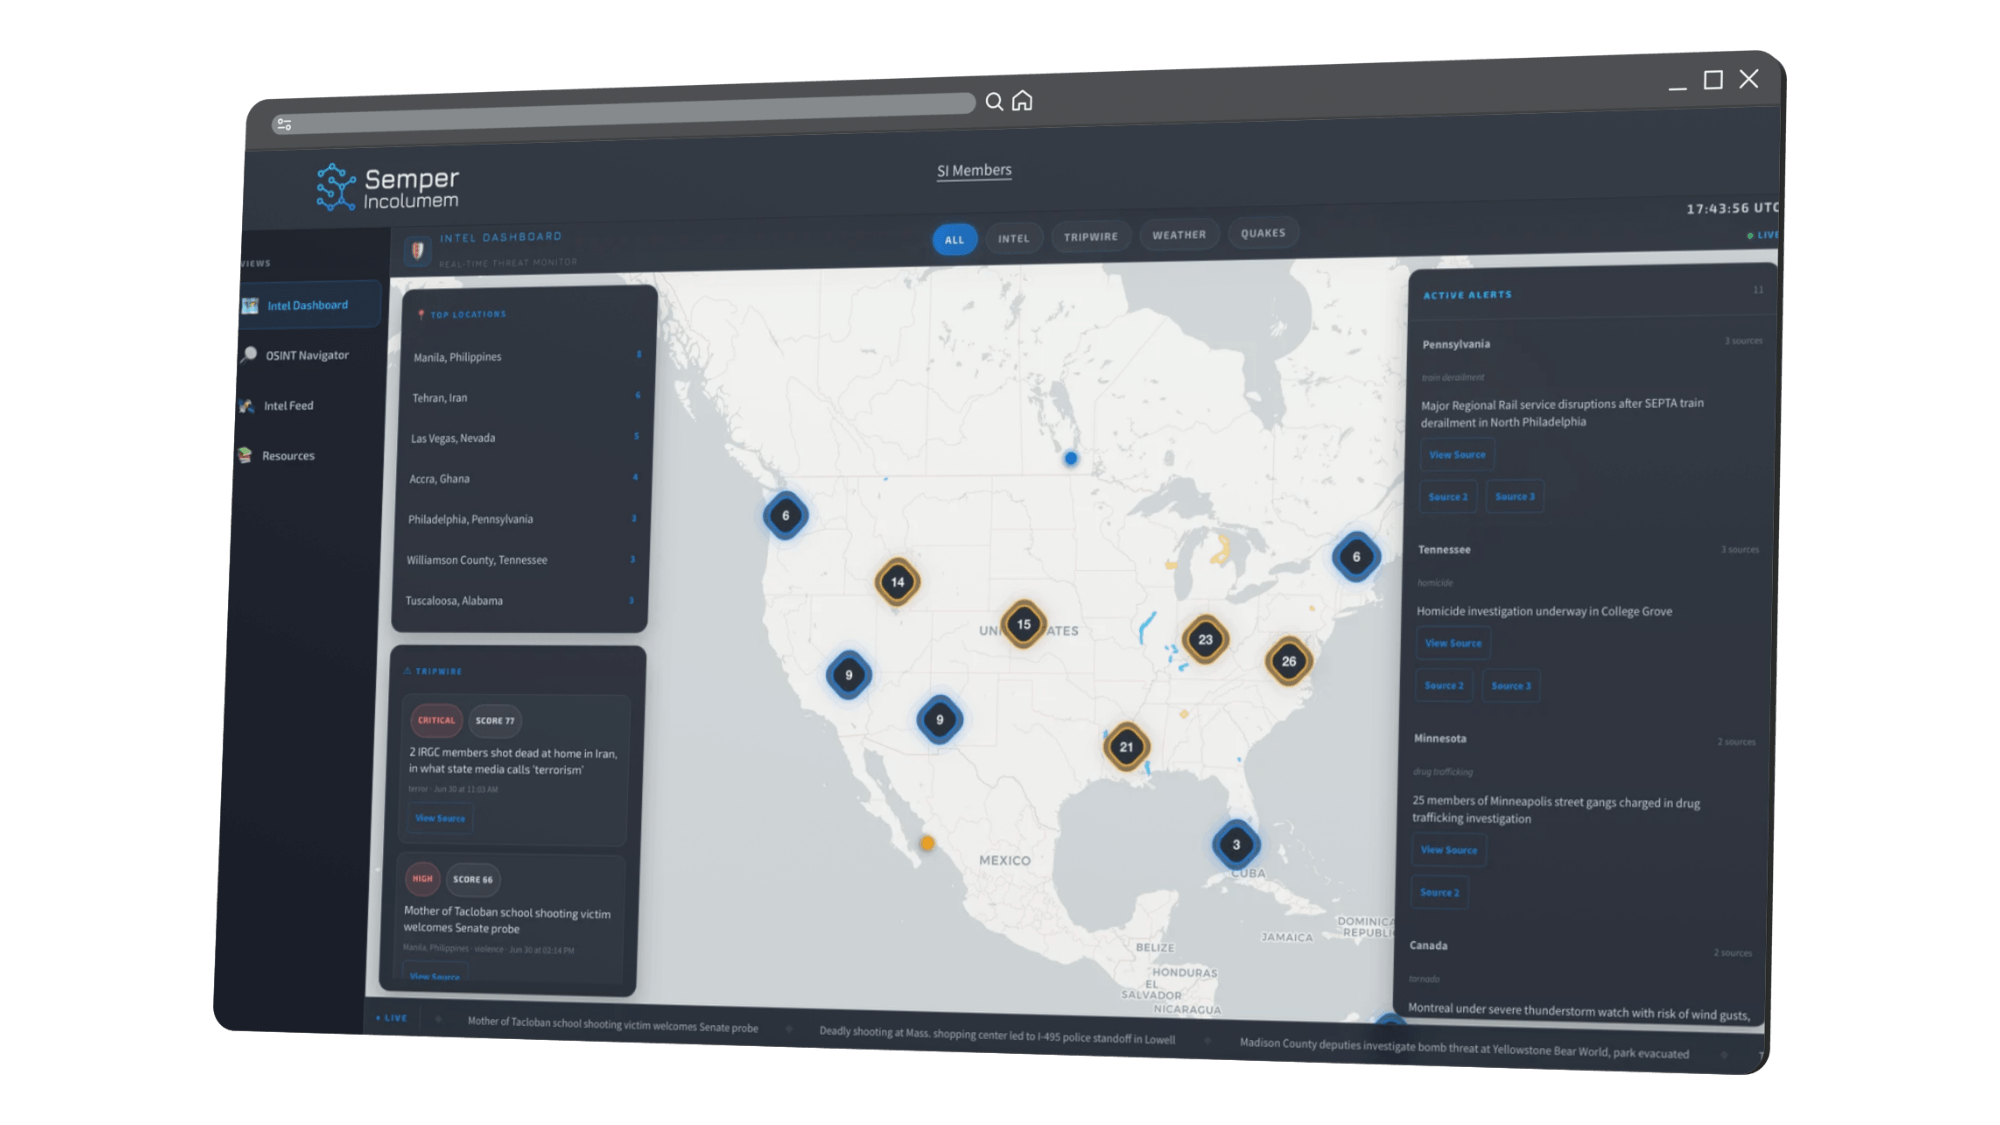Select the ALL filter tab

tap(955, 239)
